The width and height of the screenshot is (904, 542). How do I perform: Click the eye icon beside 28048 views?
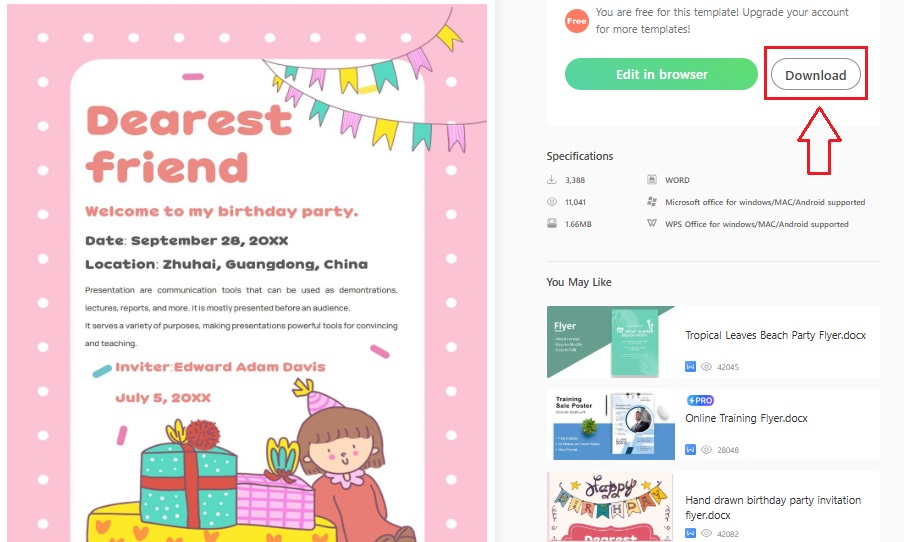(706, 449)
